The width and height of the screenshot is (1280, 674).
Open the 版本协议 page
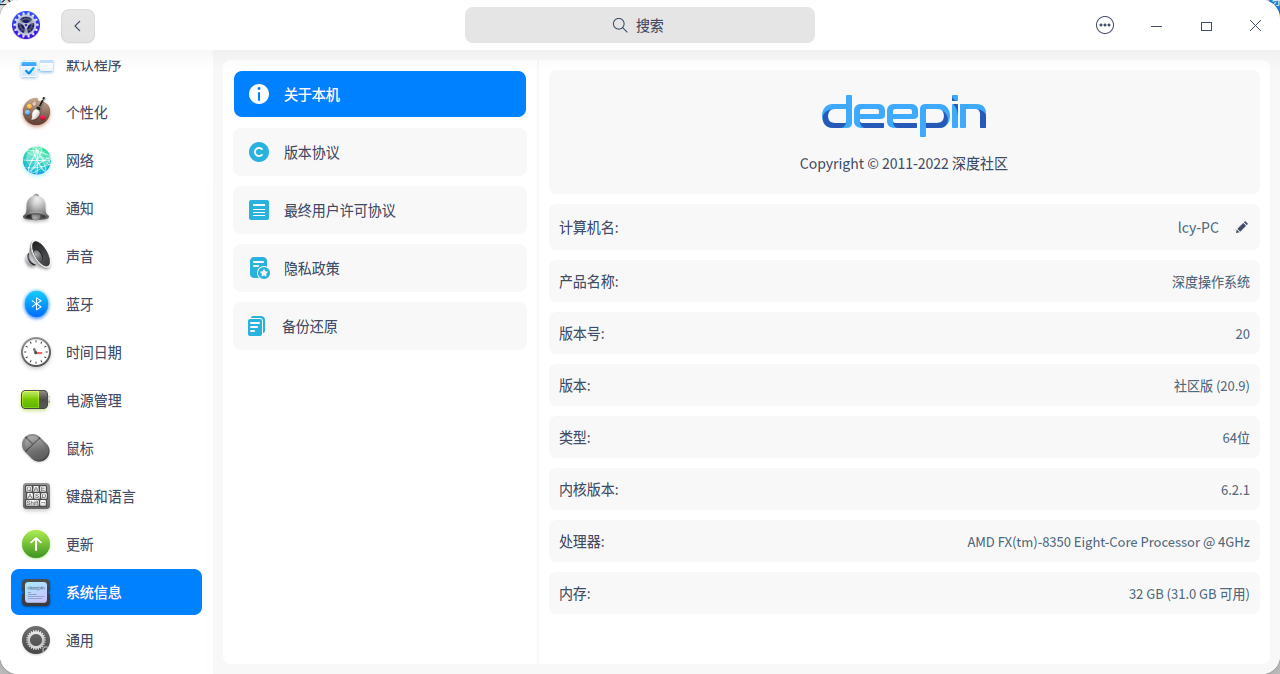(380, 152)
